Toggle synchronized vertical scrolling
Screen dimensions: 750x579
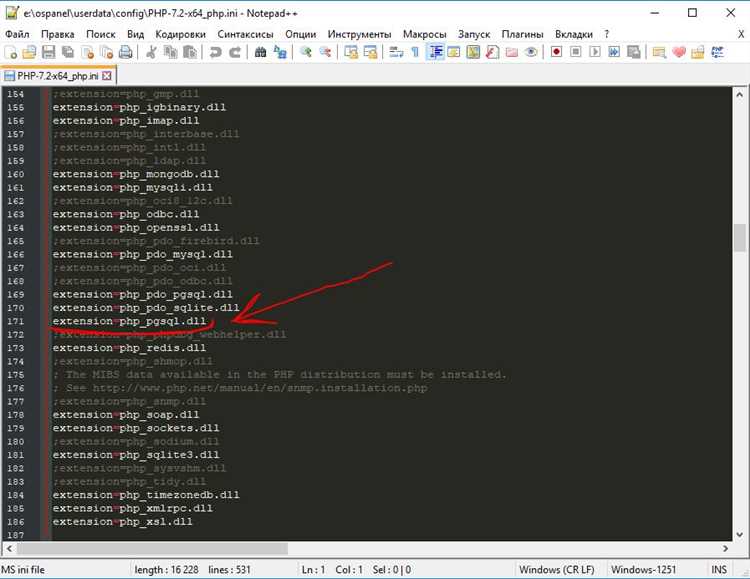point(351,52)
